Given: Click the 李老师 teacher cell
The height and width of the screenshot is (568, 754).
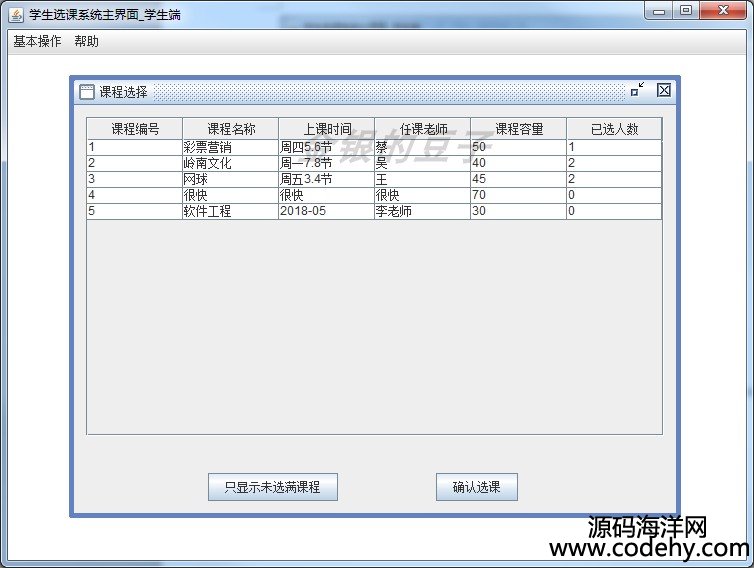Looking at the screenshot, I should coord(422,211).
